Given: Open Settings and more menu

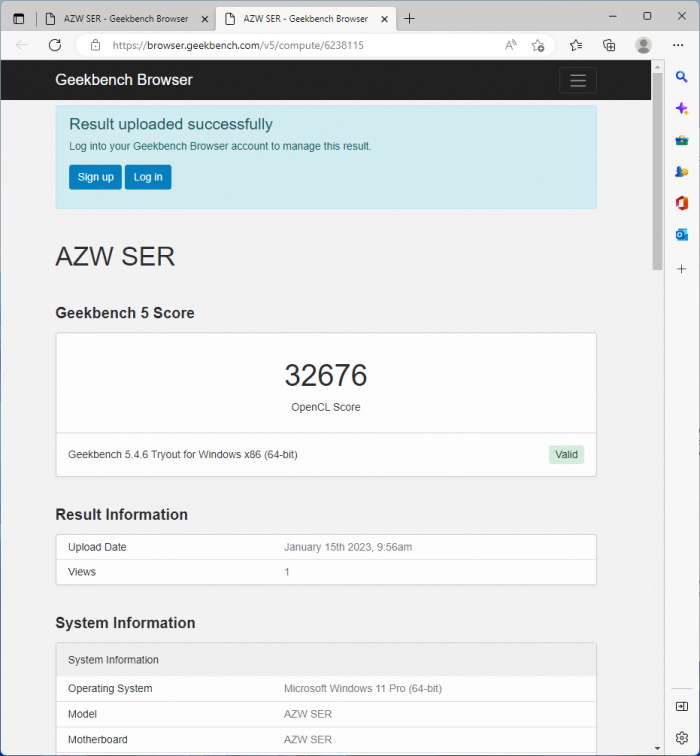Looking at the screenshot, I should click(678, 45).
